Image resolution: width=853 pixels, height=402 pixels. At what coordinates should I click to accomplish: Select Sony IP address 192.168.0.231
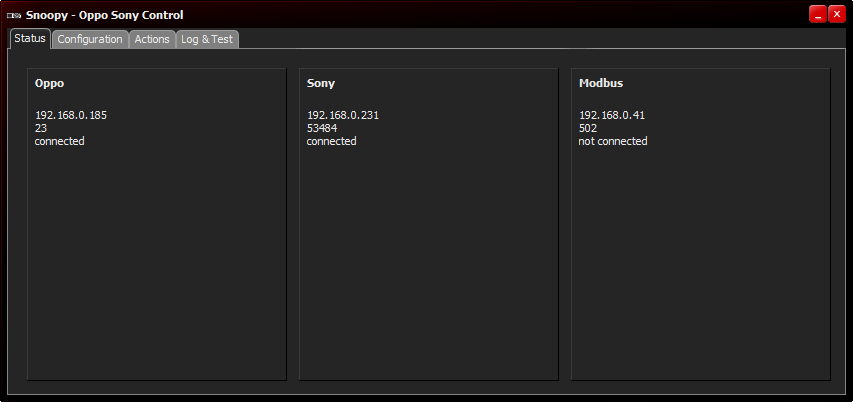pyautogui.click(x=343, y=115)
